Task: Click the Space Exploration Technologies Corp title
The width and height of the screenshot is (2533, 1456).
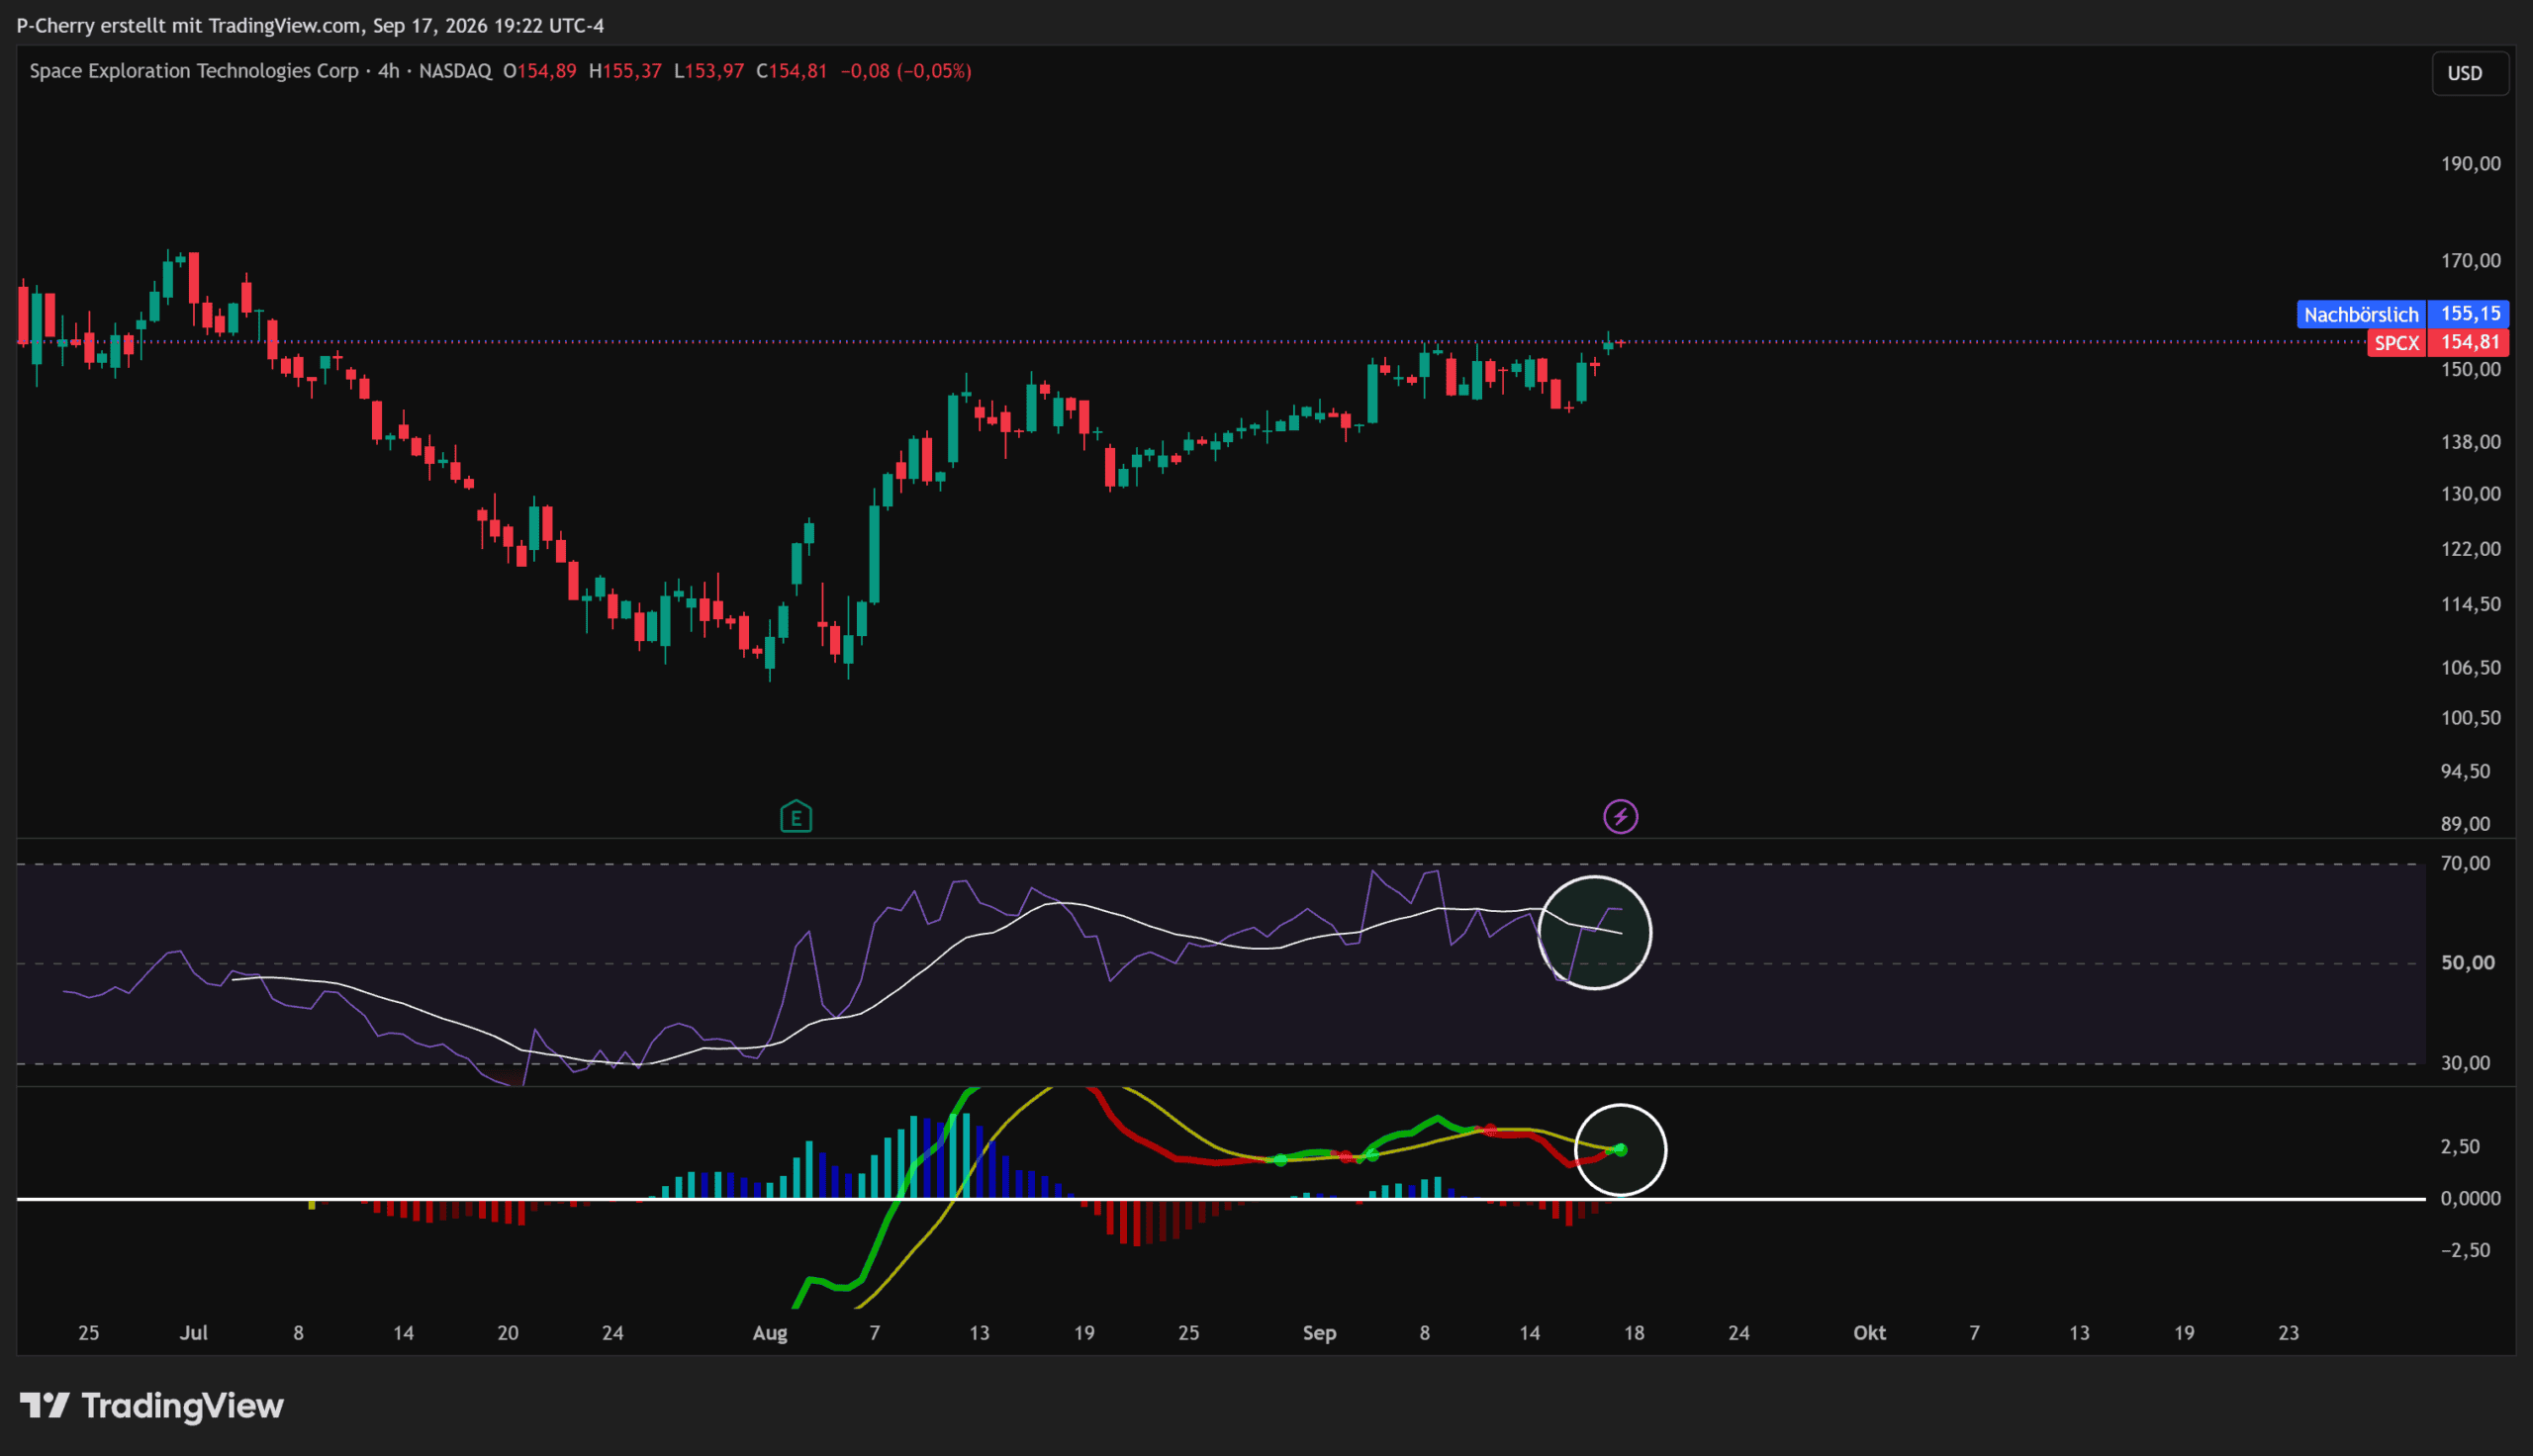Action: click(x=194, y=71)
